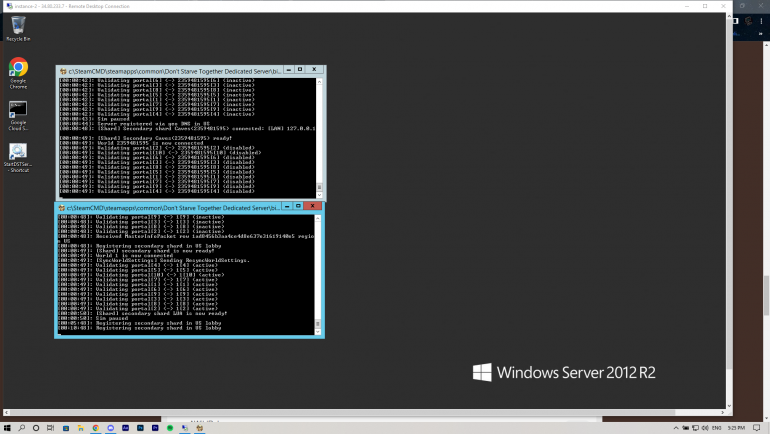The height and width of the screenshot is (434, 770).
Task: Click Remote Desktop horizontal scrollbar thumb
Action: (x=342, y=412)
